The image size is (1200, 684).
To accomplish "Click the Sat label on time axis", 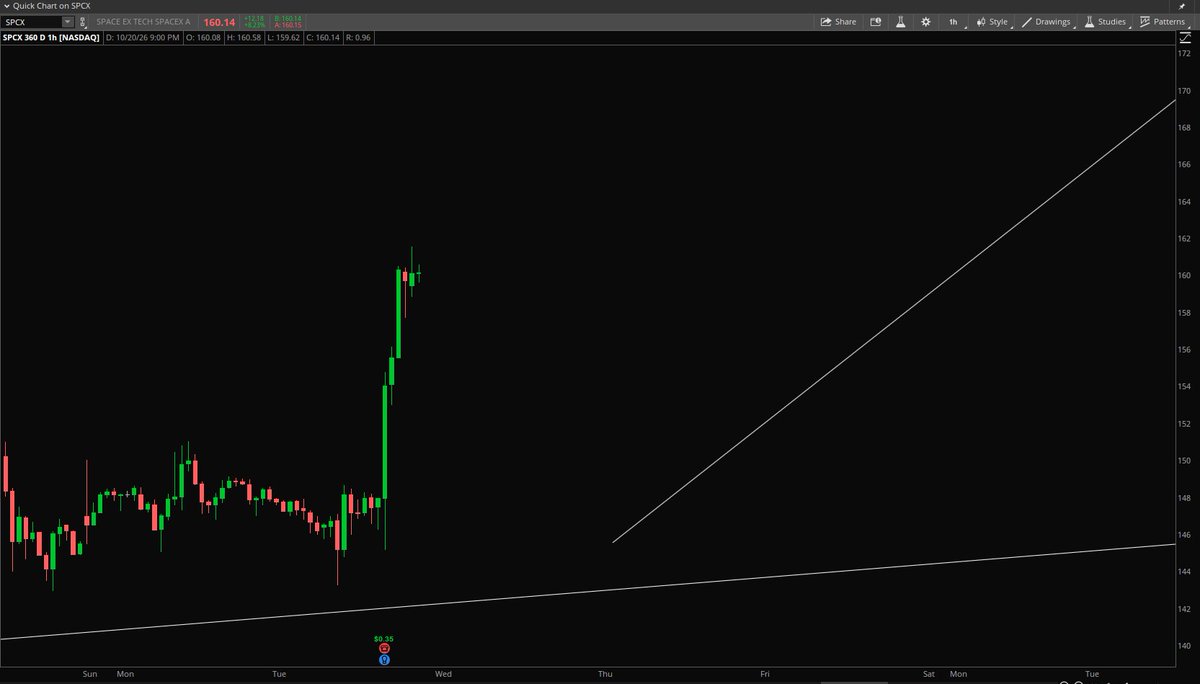I will pyautogui.click(x=928, y=674).
